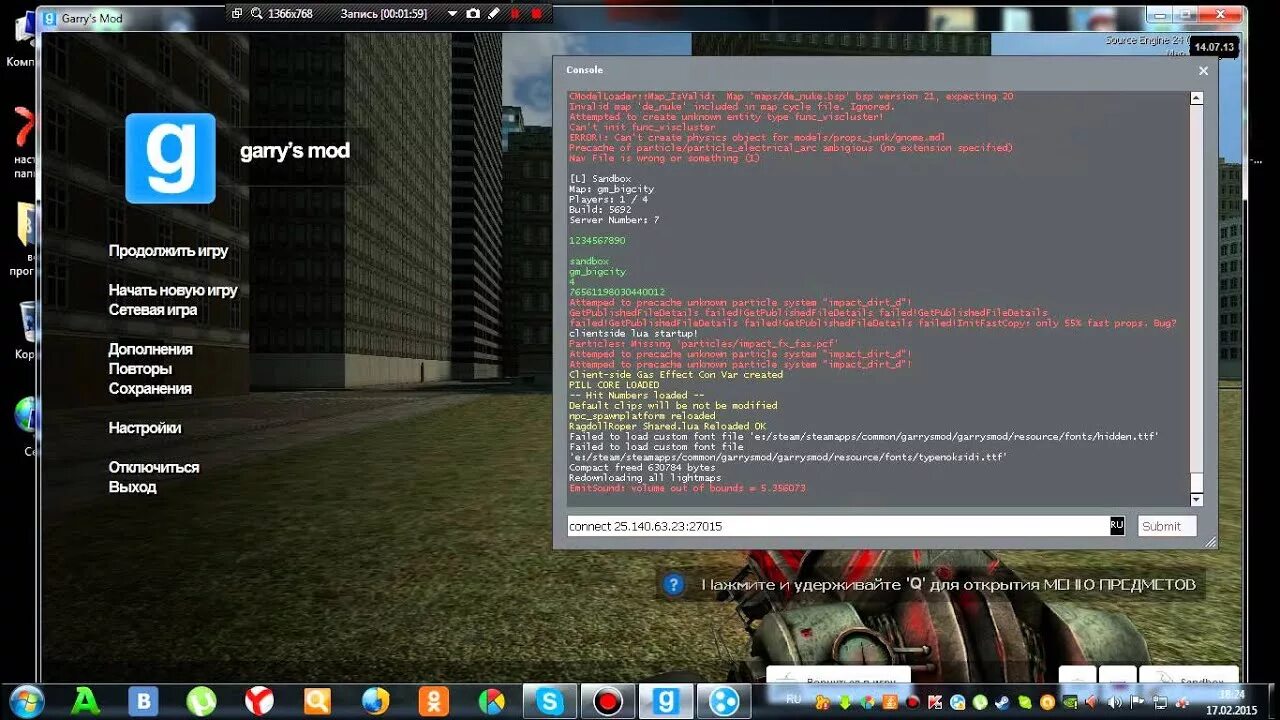Open 'Сохранения' menu item
This screenshot has width=1280, height=720.
(x=150, y=388)
